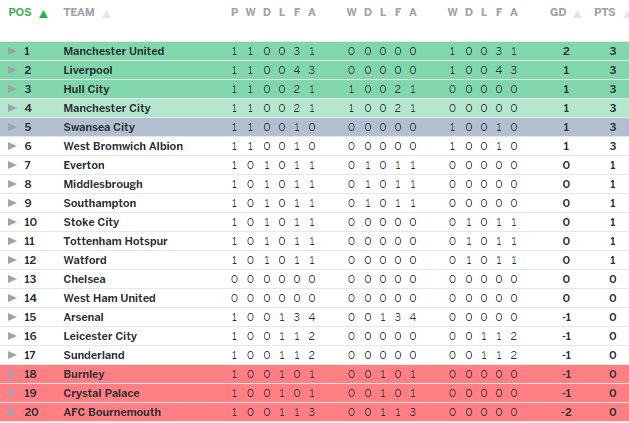Click the triangle icon on Arsenal row
Viewport: 629px width, 423px height.
click(x=12, y=317)
